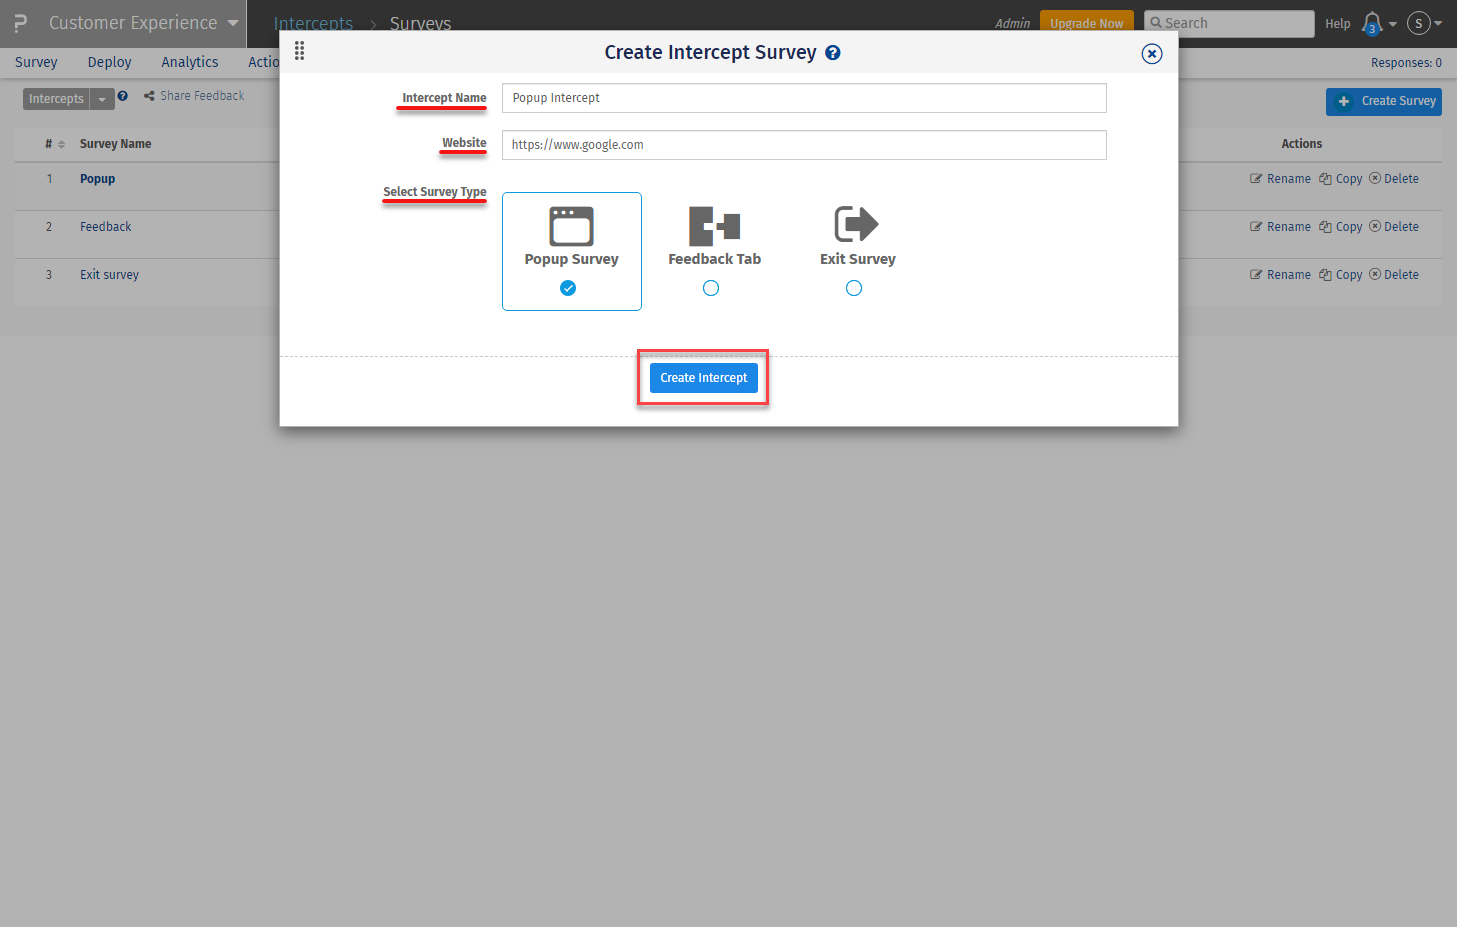Click the help icon beside Intercepts

tap(122, 96)
